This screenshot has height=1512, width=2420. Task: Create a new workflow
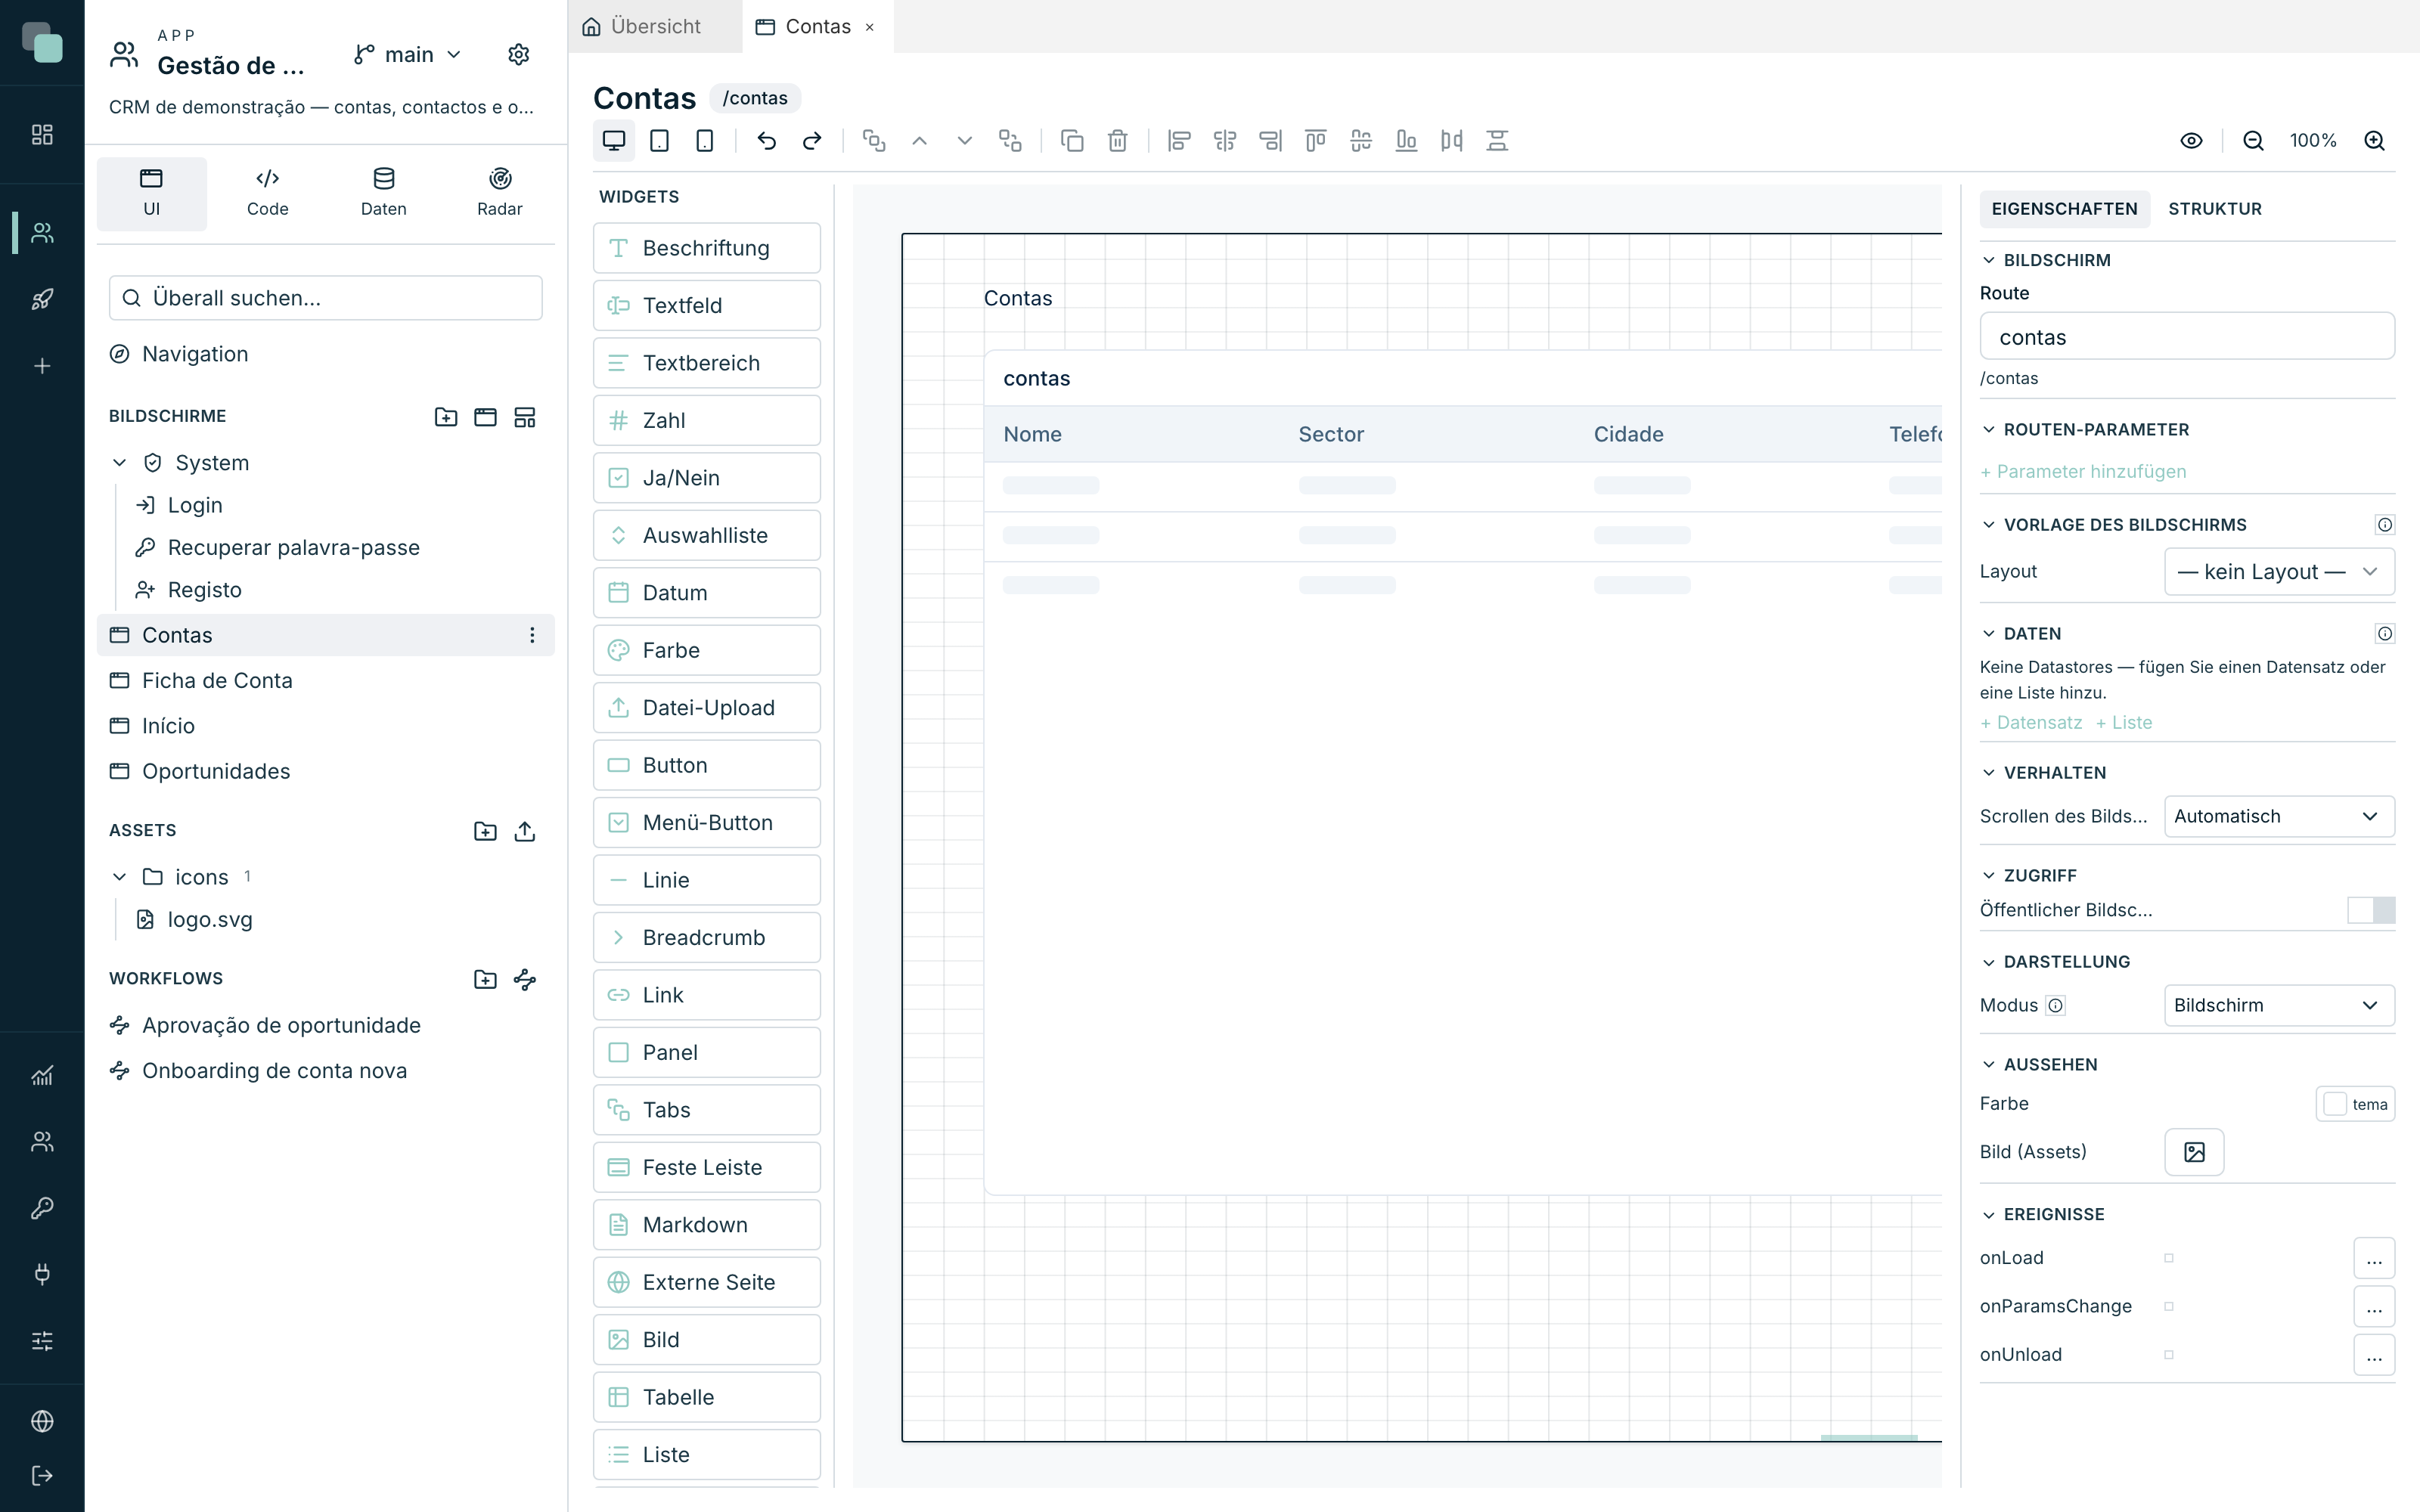pyautogui.click(x=525, y=979)
